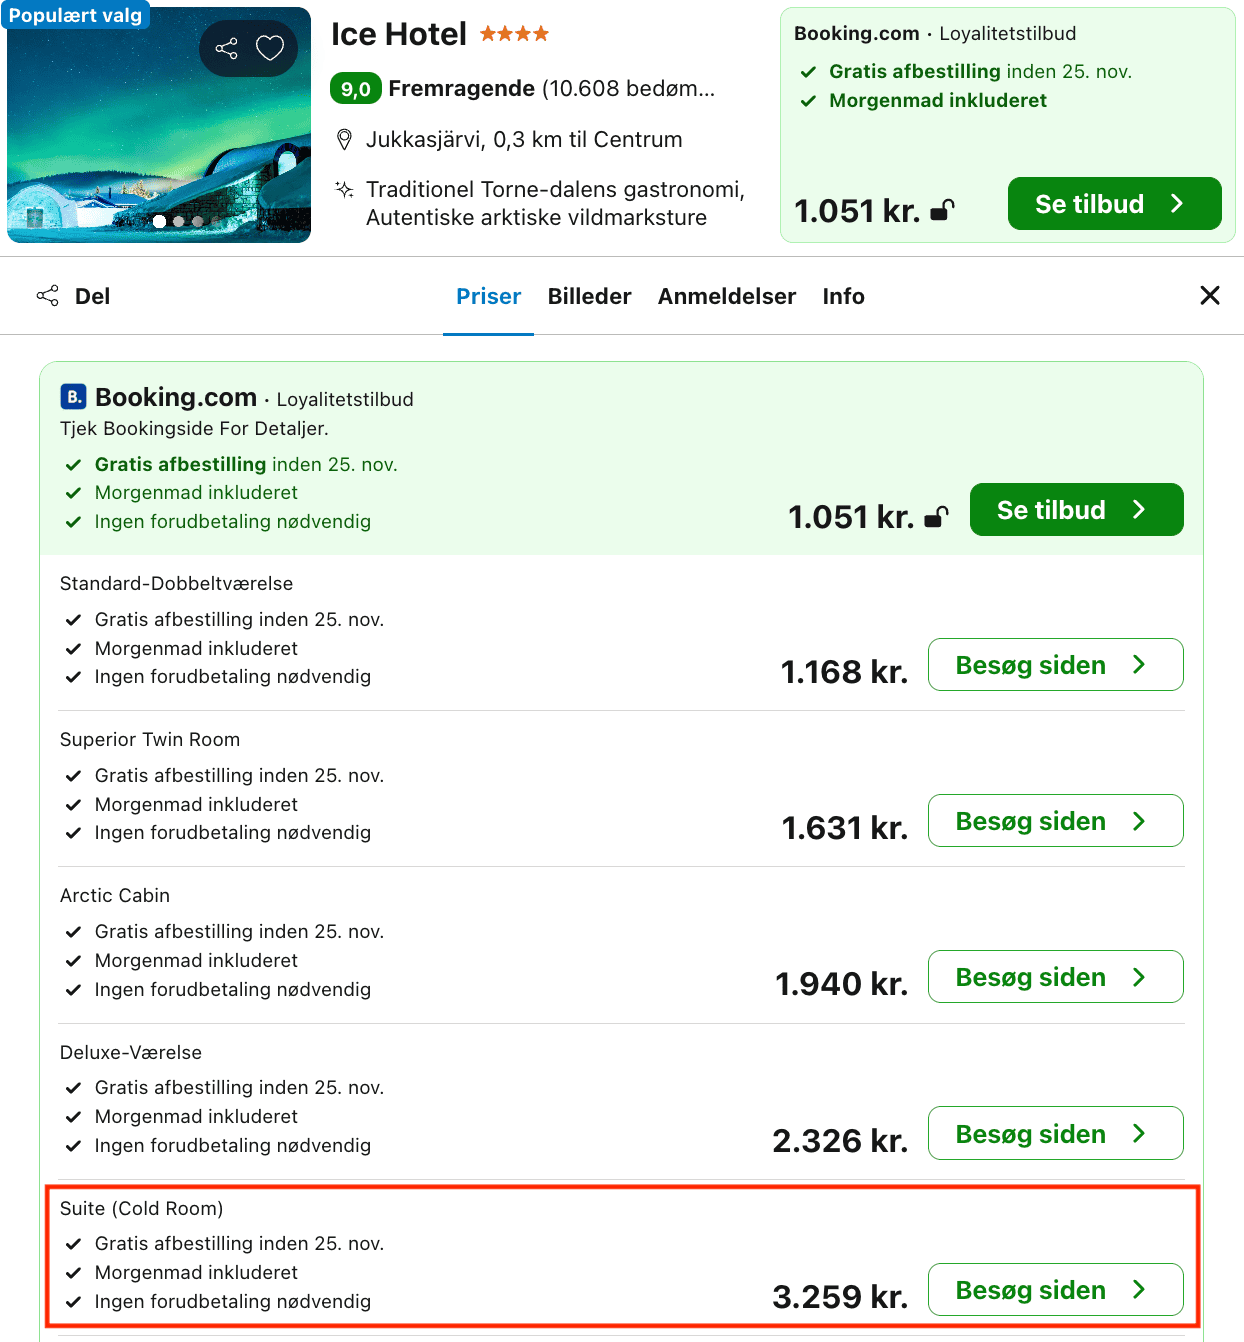Click the location pin icon beside Jukkasjärvi
The height and width of the screenshot is (1342, 1244).
click(344, 140)
